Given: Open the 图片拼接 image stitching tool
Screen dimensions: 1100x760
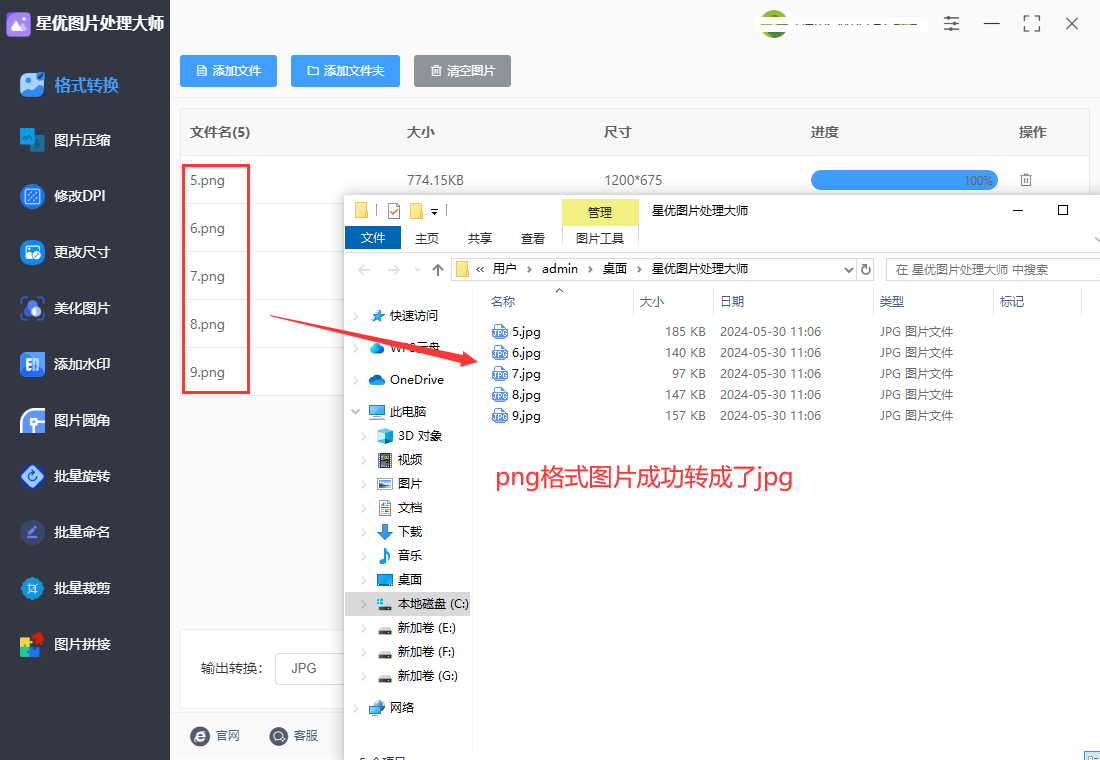Looking at the screenshot, I should [x=65, y=644].
